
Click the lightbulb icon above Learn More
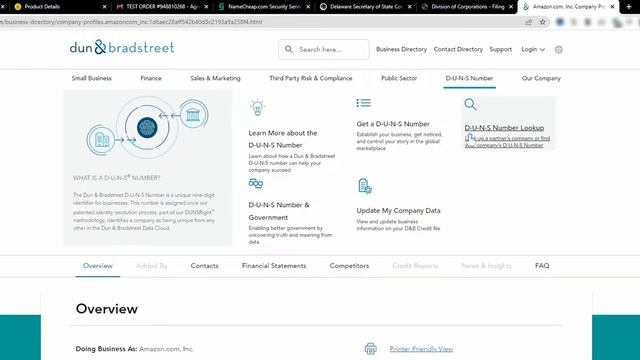(x=257, y=107)
